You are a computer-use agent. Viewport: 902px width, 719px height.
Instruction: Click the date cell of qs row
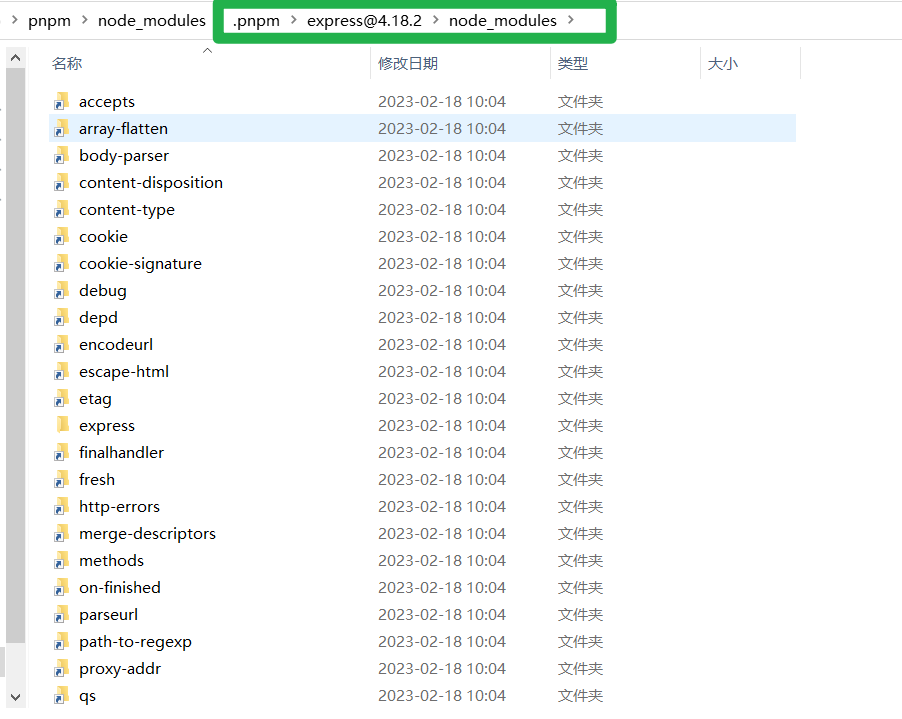point(442,696)
